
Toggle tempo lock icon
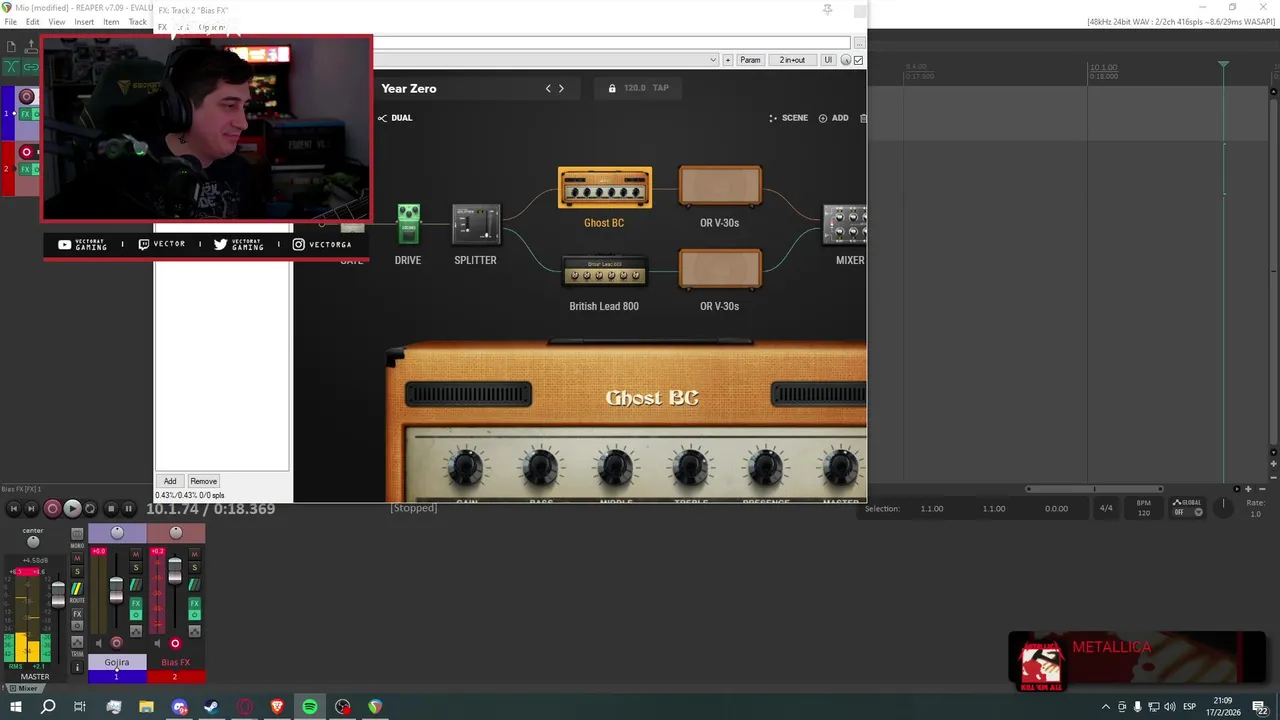612,88
